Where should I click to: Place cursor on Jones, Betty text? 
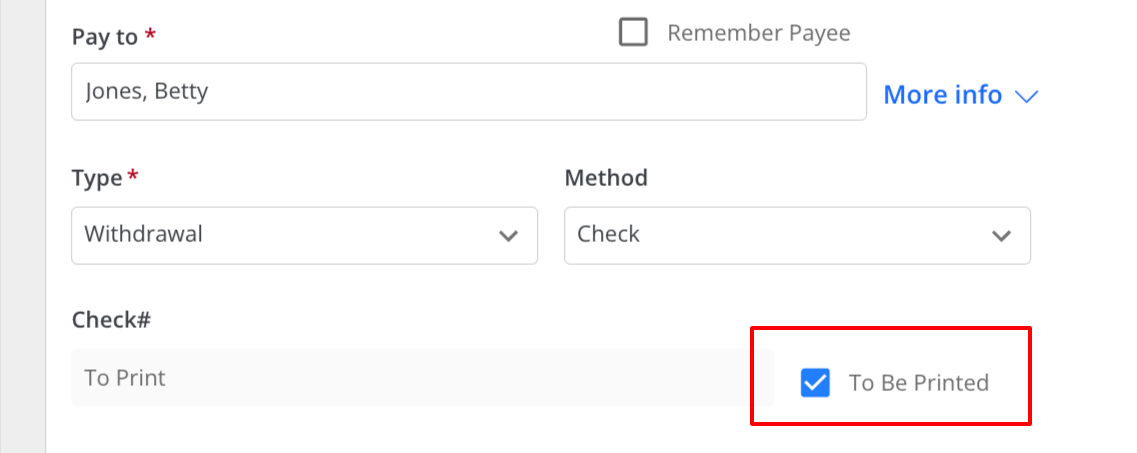[x=146, y=91]
